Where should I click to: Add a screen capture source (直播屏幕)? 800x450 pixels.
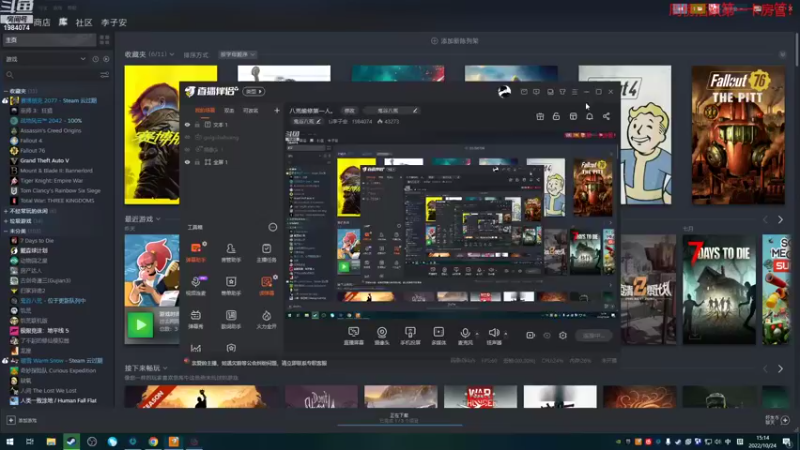click(354, 336)
